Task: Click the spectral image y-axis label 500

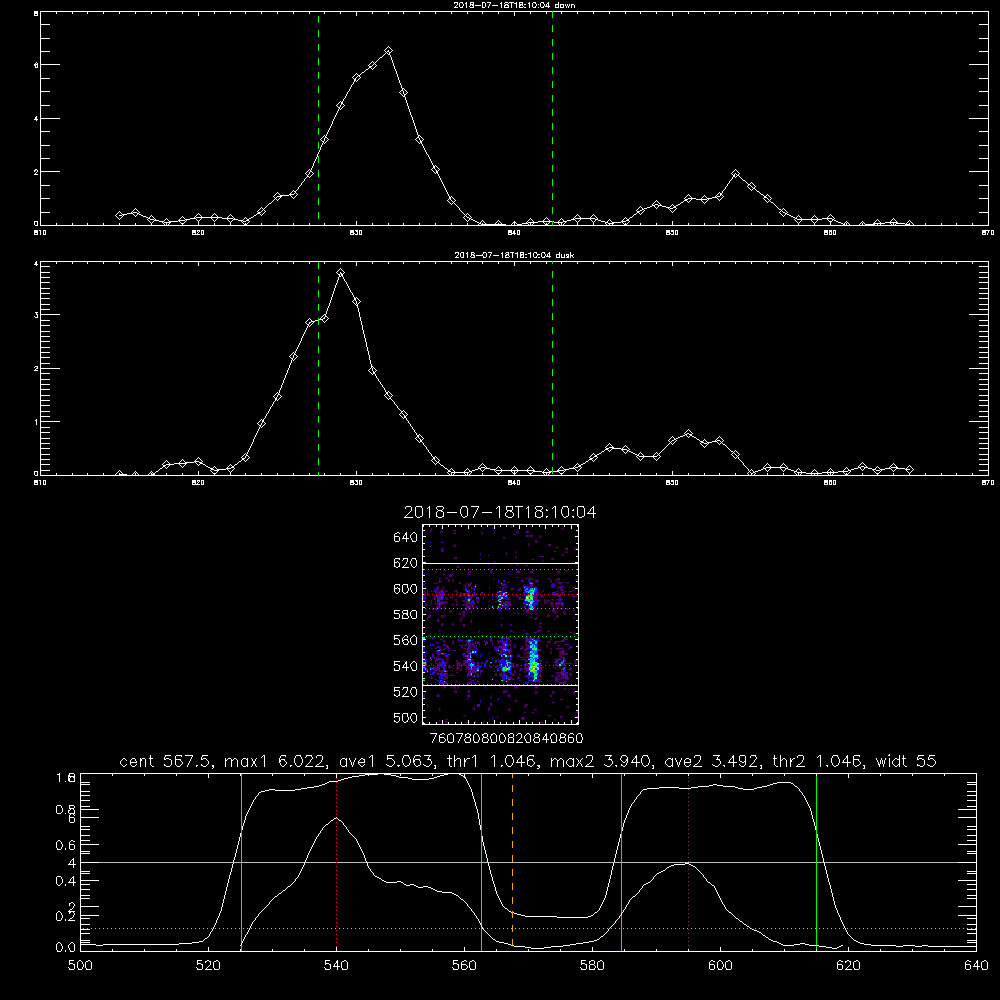Action: click(406, 717)
